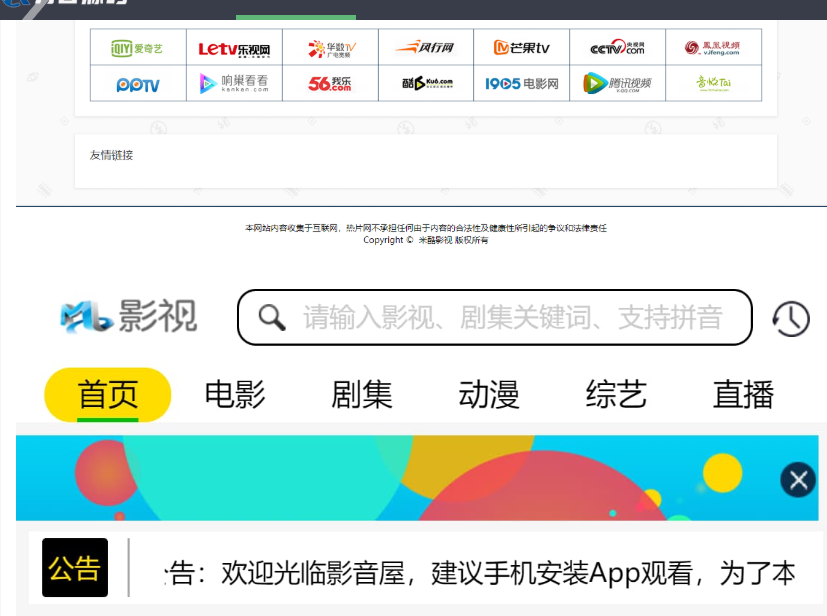The width and height of the screenshot is (827, 616).
Task: Open the CCTV 央视网 logo
Action: coord(616,47)
